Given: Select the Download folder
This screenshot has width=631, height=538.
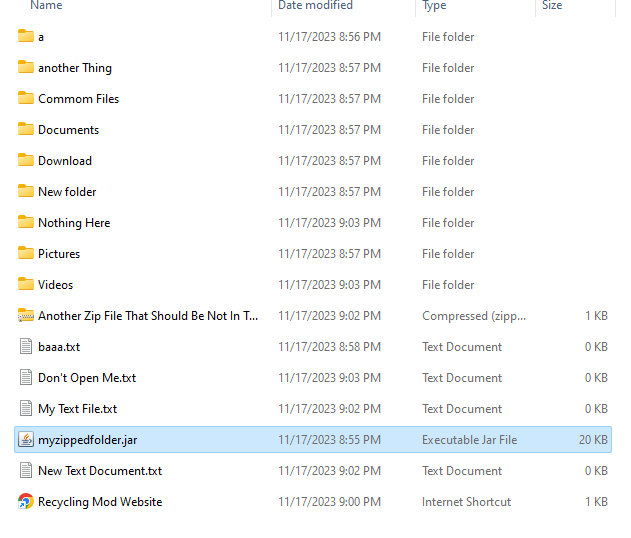Looking at the screenshot, I should 65,161.
